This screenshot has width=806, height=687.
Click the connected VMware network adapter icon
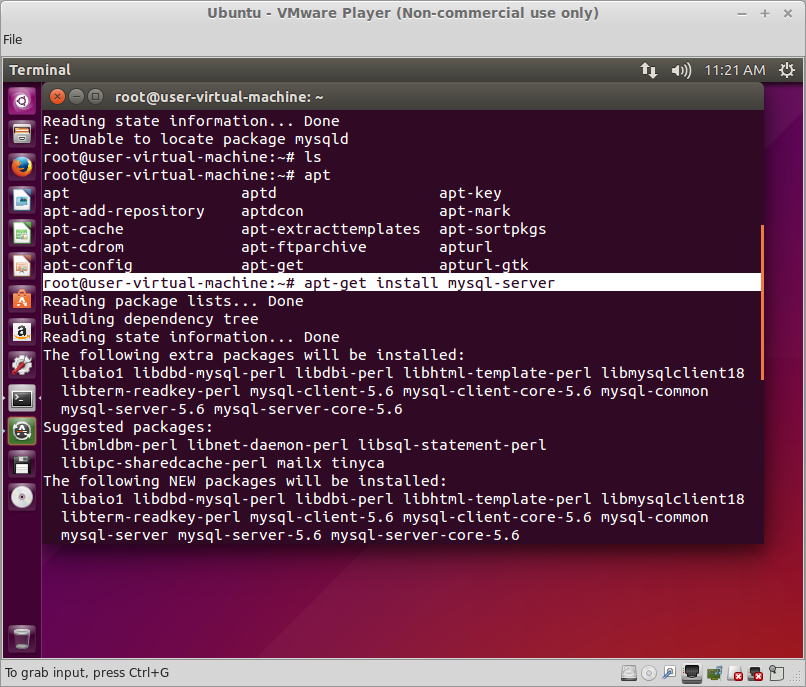692,673
